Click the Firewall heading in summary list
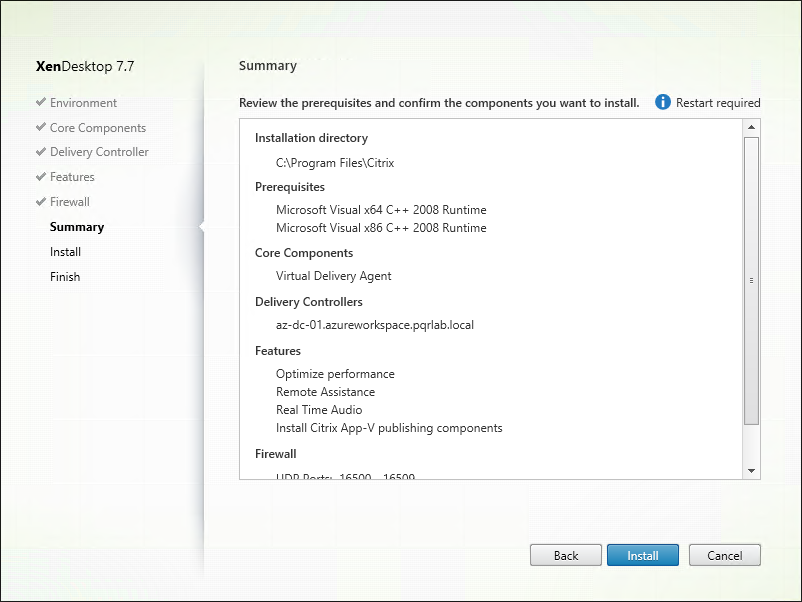 [x=276, y=454]
